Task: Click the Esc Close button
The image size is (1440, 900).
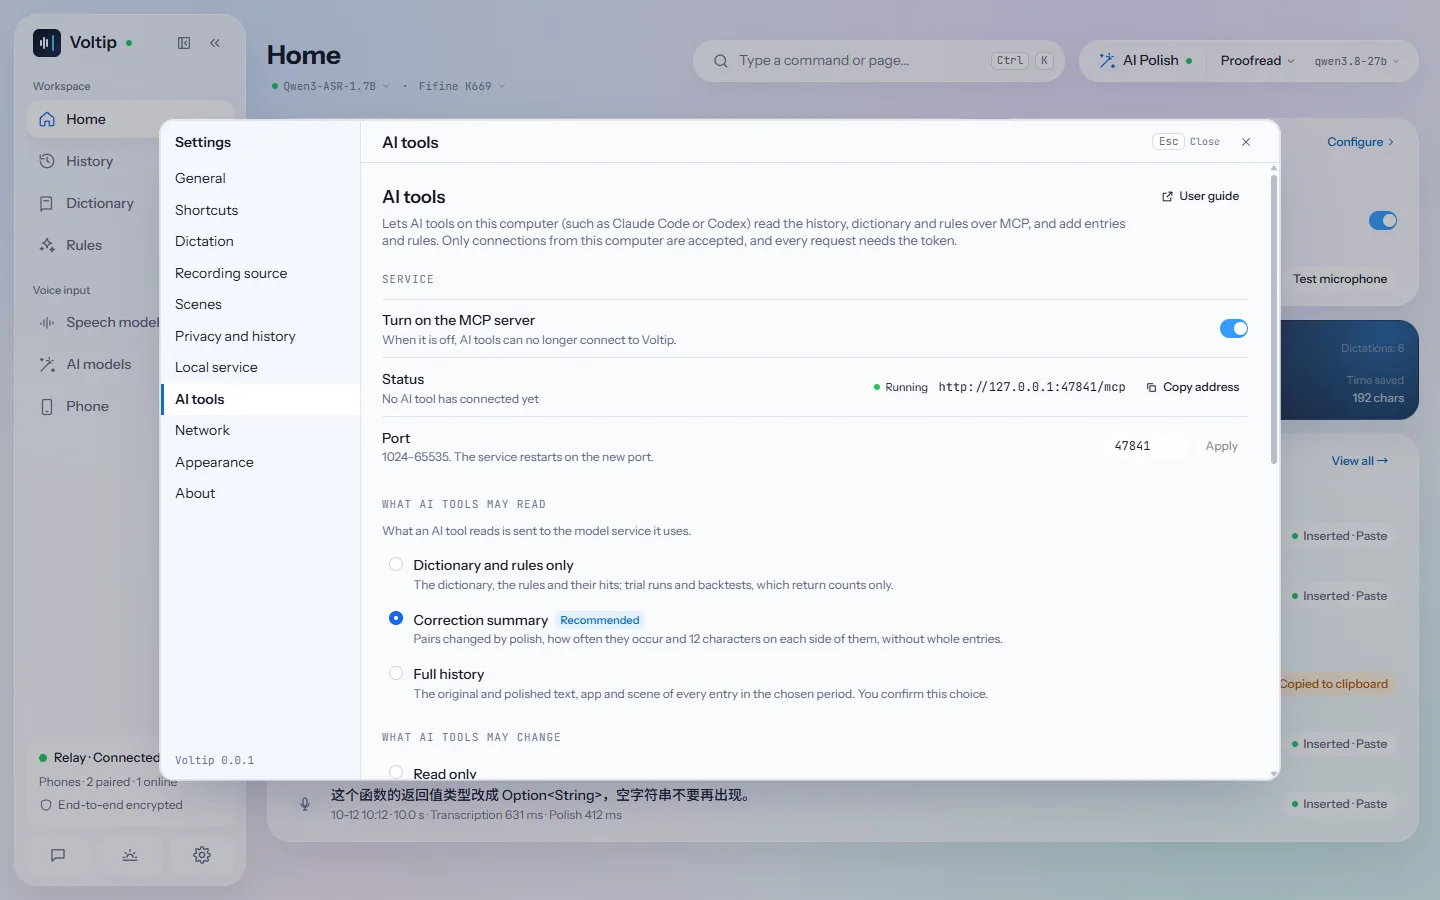Action: pyautogui.click(x=1187, y=142)
